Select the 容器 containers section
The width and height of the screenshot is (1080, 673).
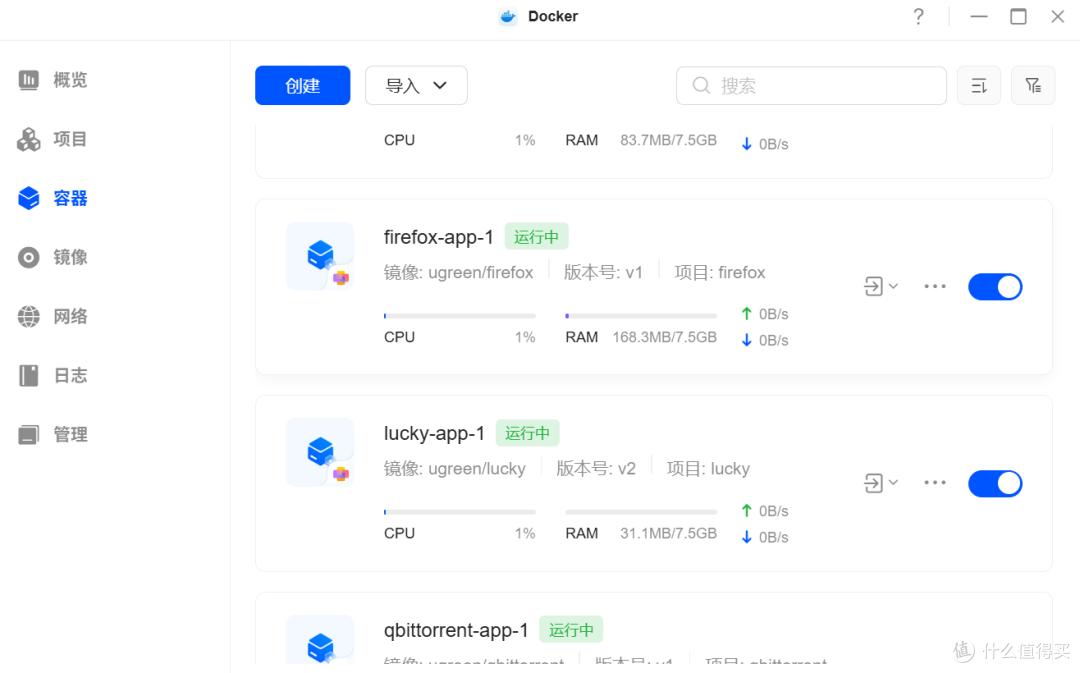point(53,198)
